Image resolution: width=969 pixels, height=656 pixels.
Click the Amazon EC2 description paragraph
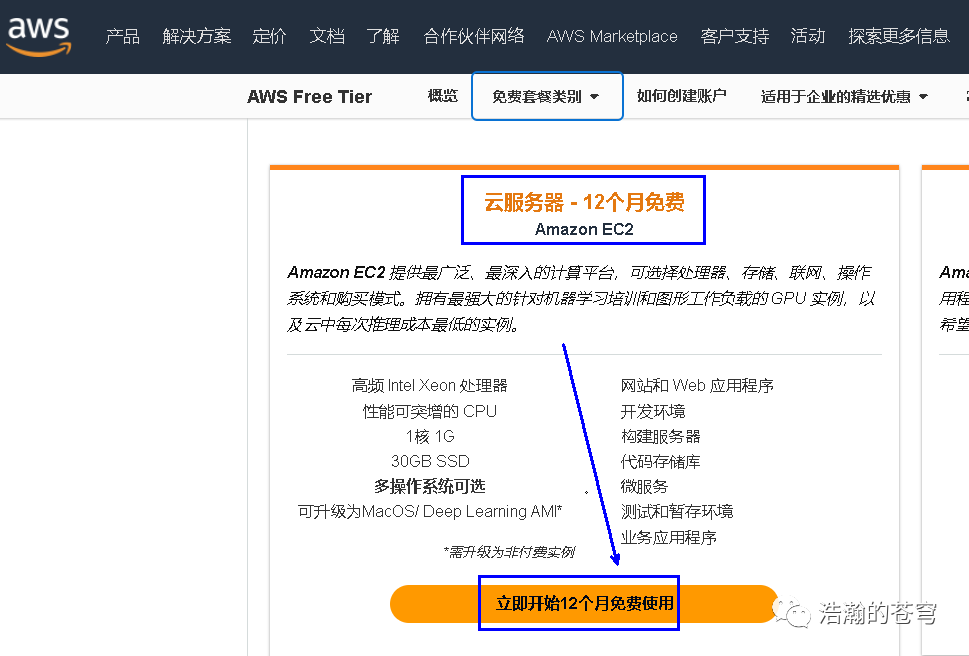click(x=581, y=298)
